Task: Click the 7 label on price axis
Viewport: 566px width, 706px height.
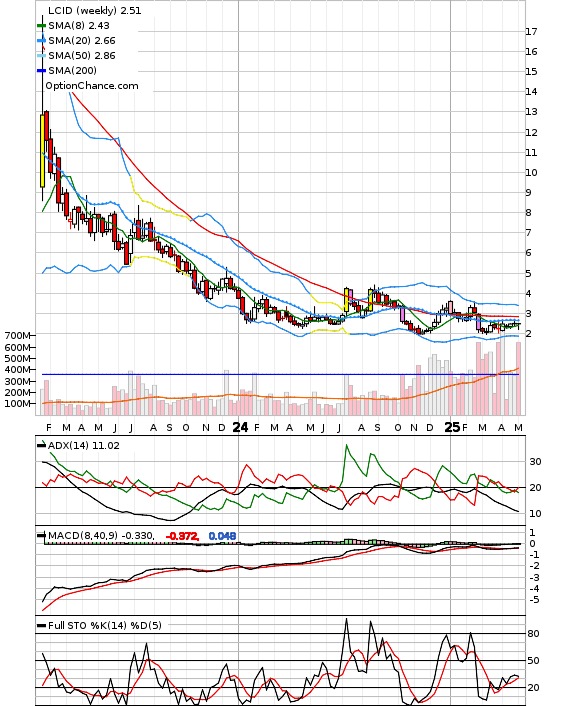Action: click(529, 233)
